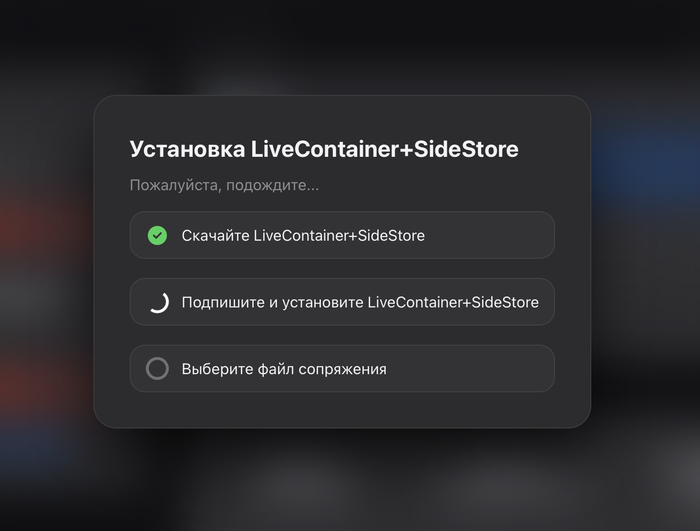
Task: Click the "Пожалуйста, подождите..." subtitle text
Action: (x=224, y=185)
